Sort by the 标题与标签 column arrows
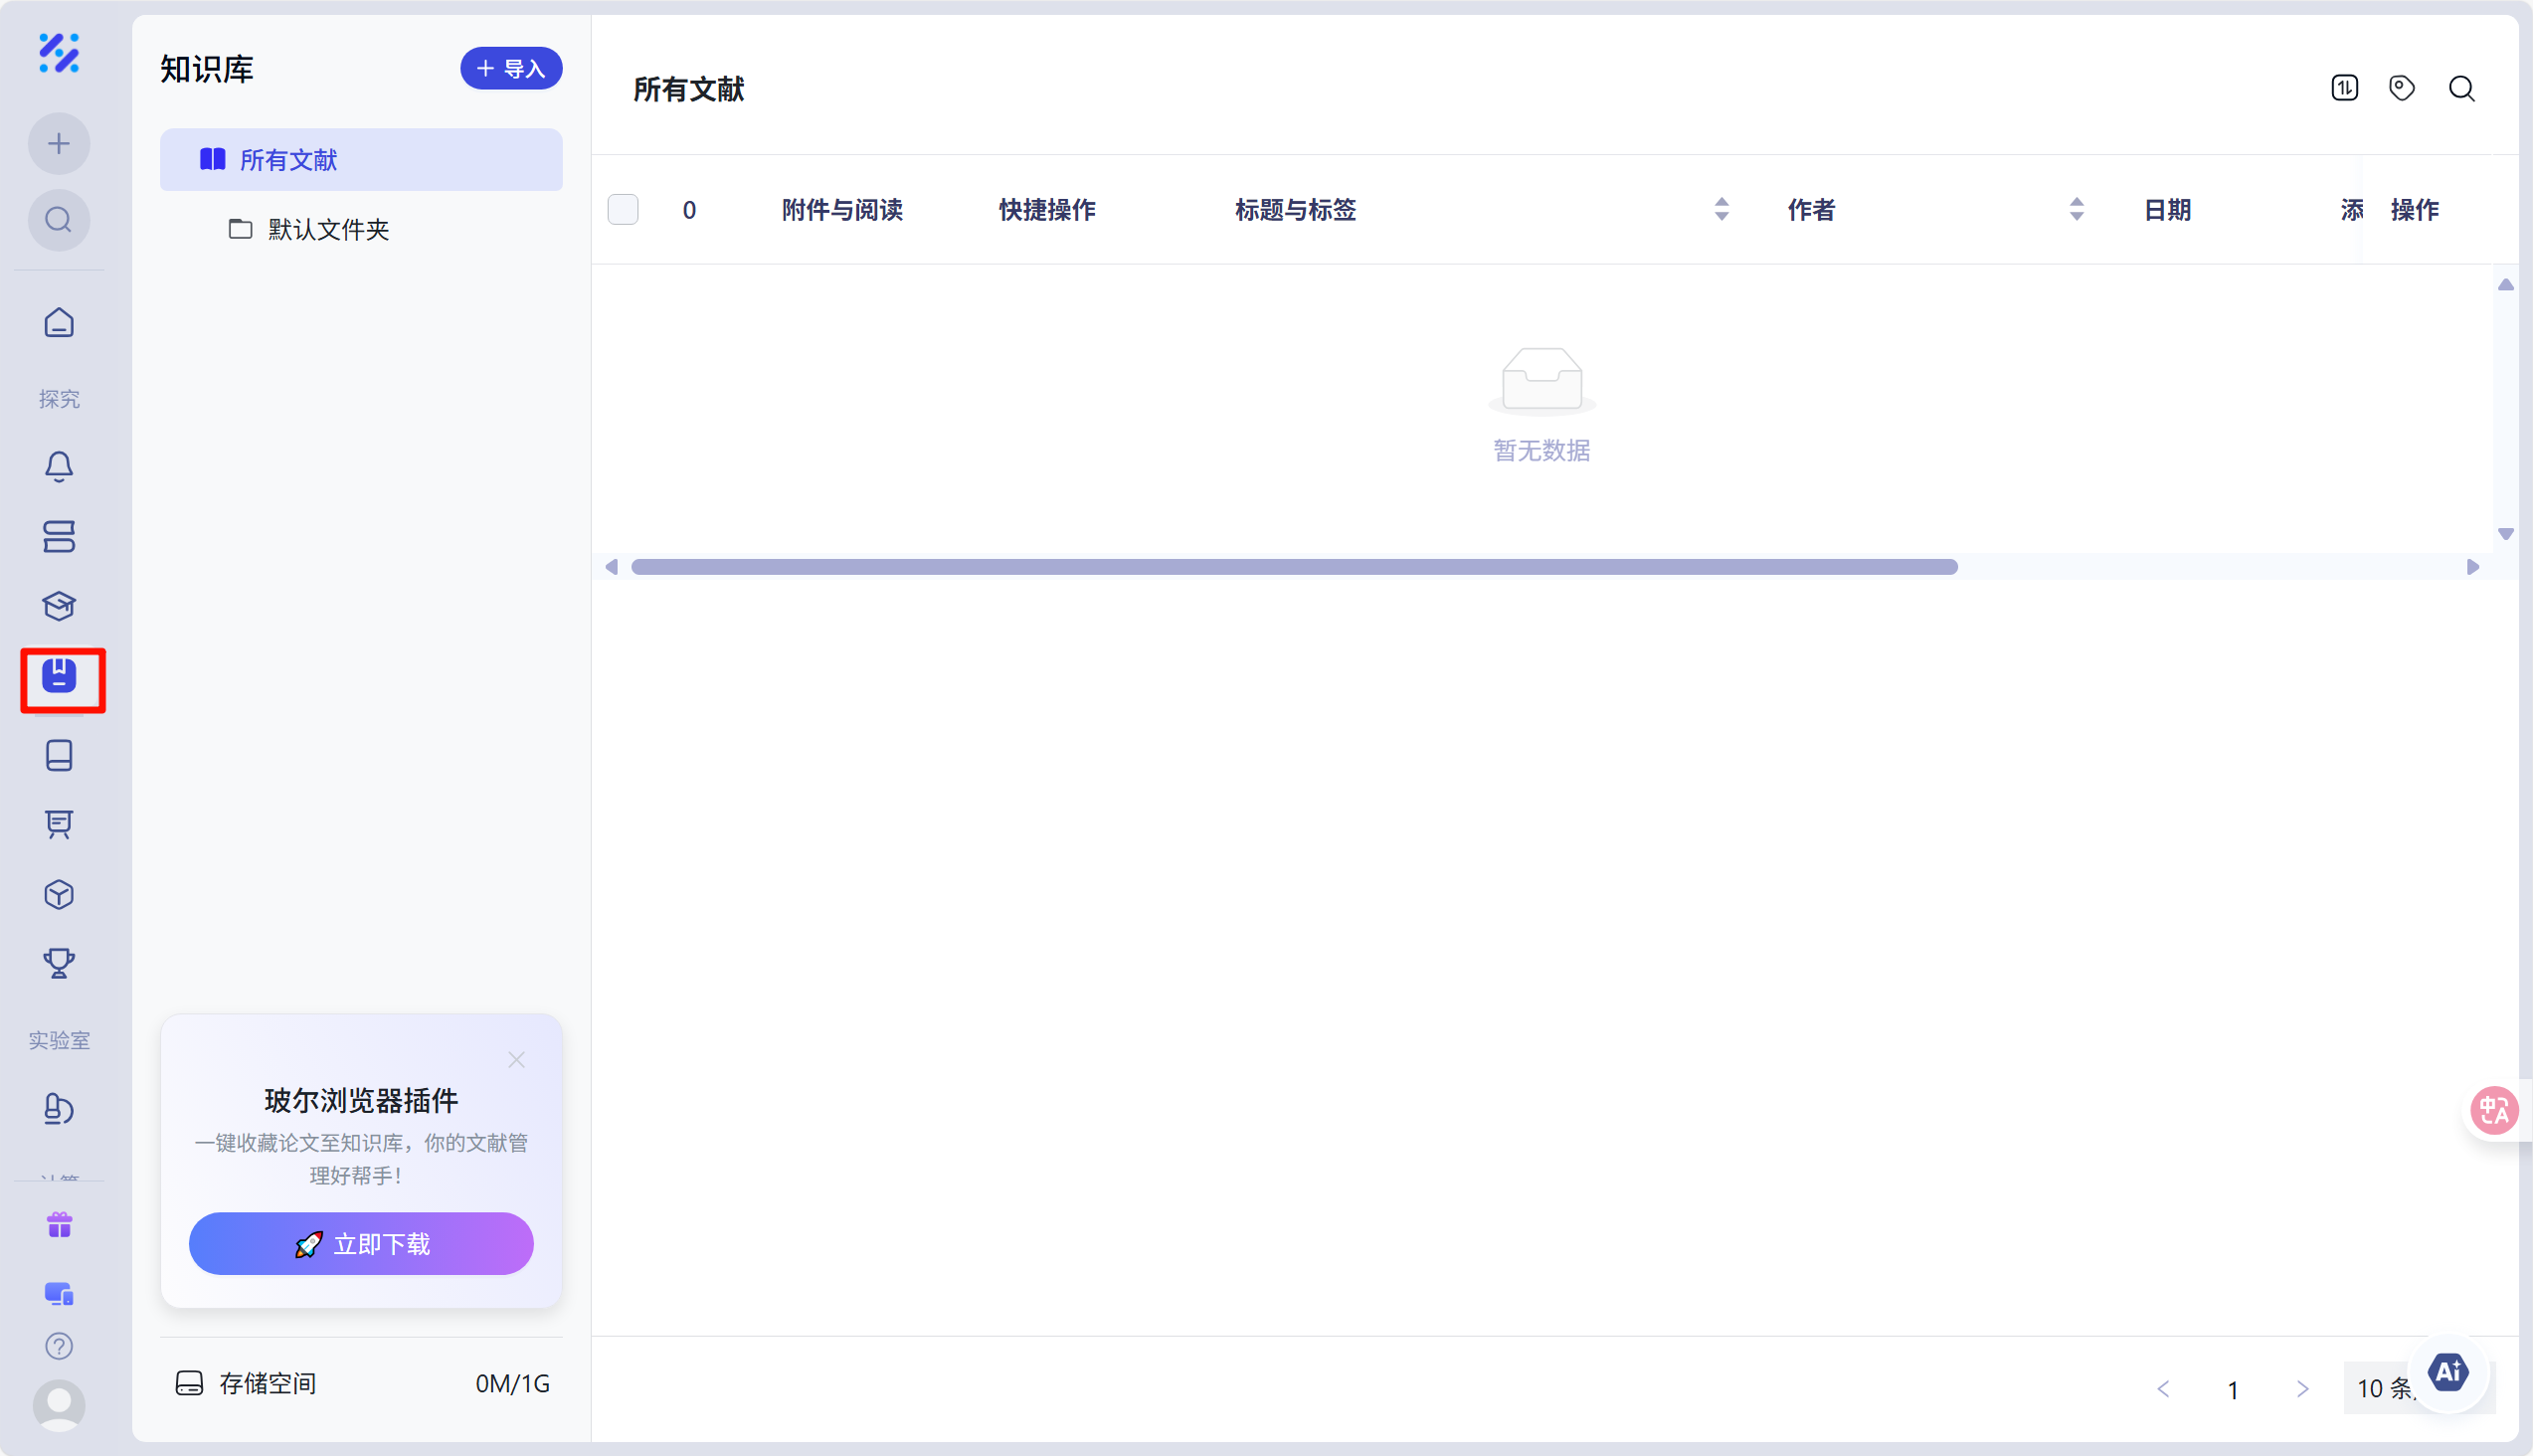Image resolution: width=2533 pixels, height=1456 pixels. click(x=1721, y=210)
